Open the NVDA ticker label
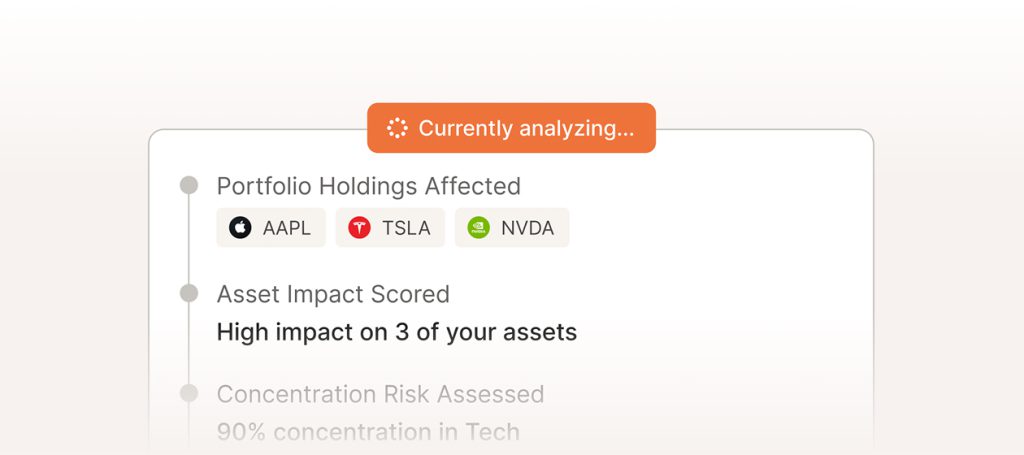 [x=527, y=228]
